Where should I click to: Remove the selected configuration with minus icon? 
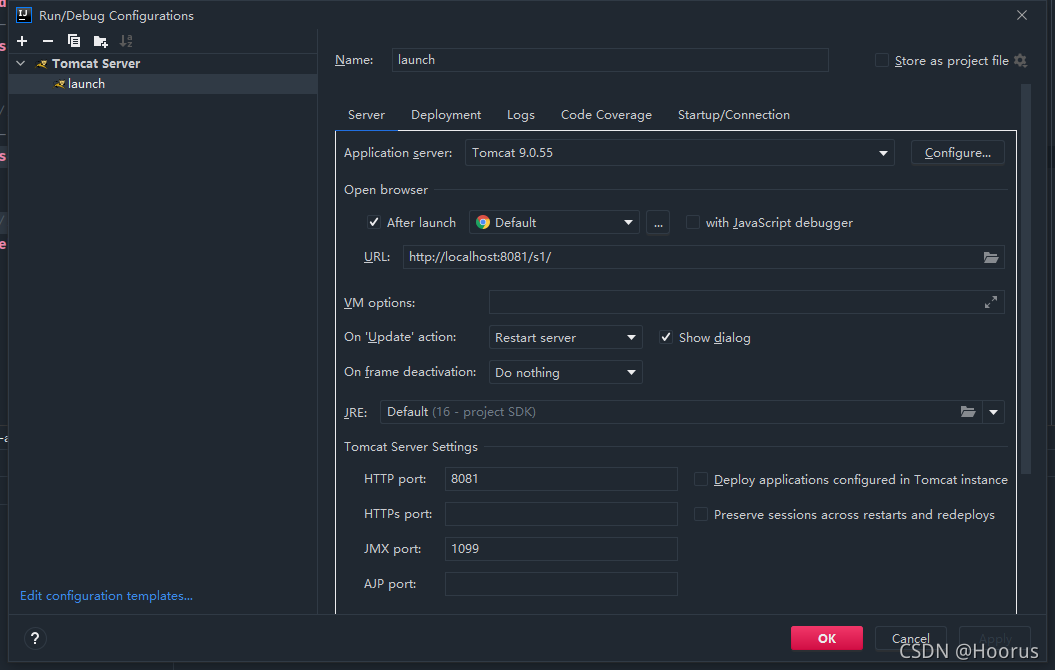tap(48, 41)
